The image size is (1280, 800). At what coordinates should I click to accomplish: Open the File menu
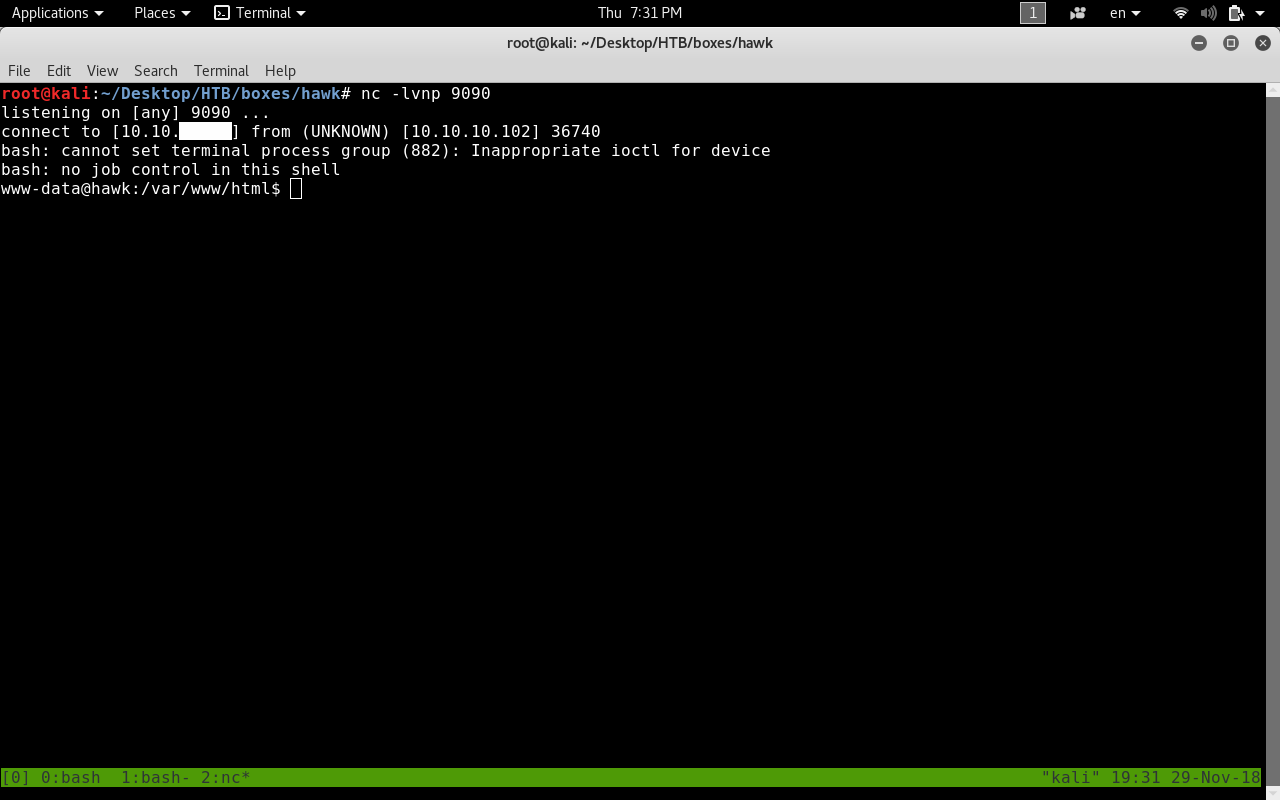[19, 71]
